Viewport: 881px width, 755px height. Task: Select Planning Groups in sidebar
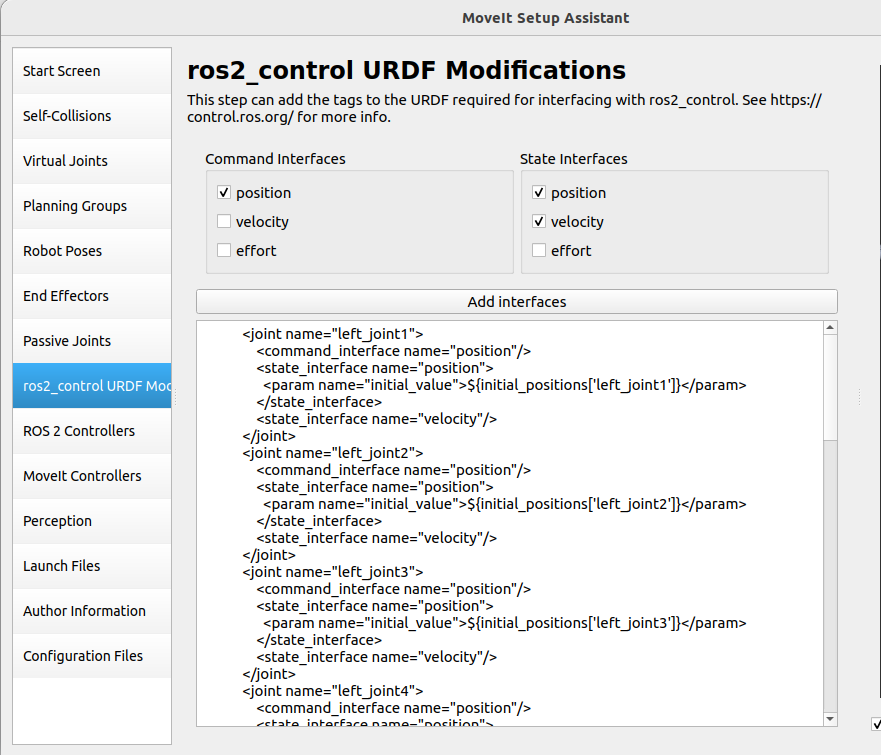point(92,206)
